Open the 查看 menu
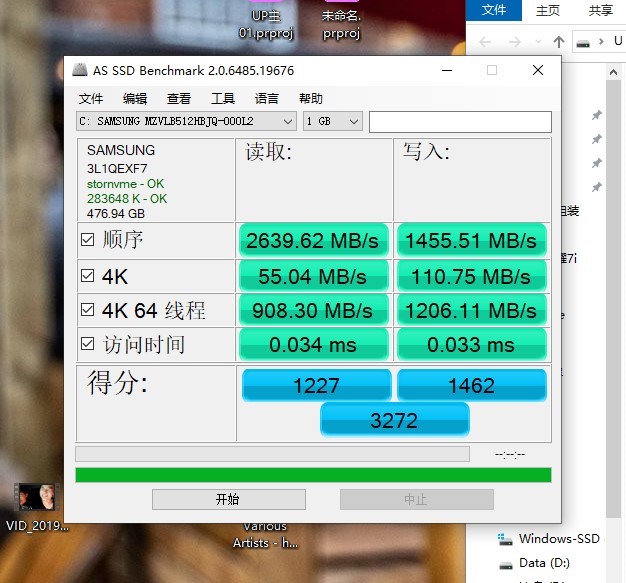The height and width of the screenshot is (583, 626). [x=179, y=99]
